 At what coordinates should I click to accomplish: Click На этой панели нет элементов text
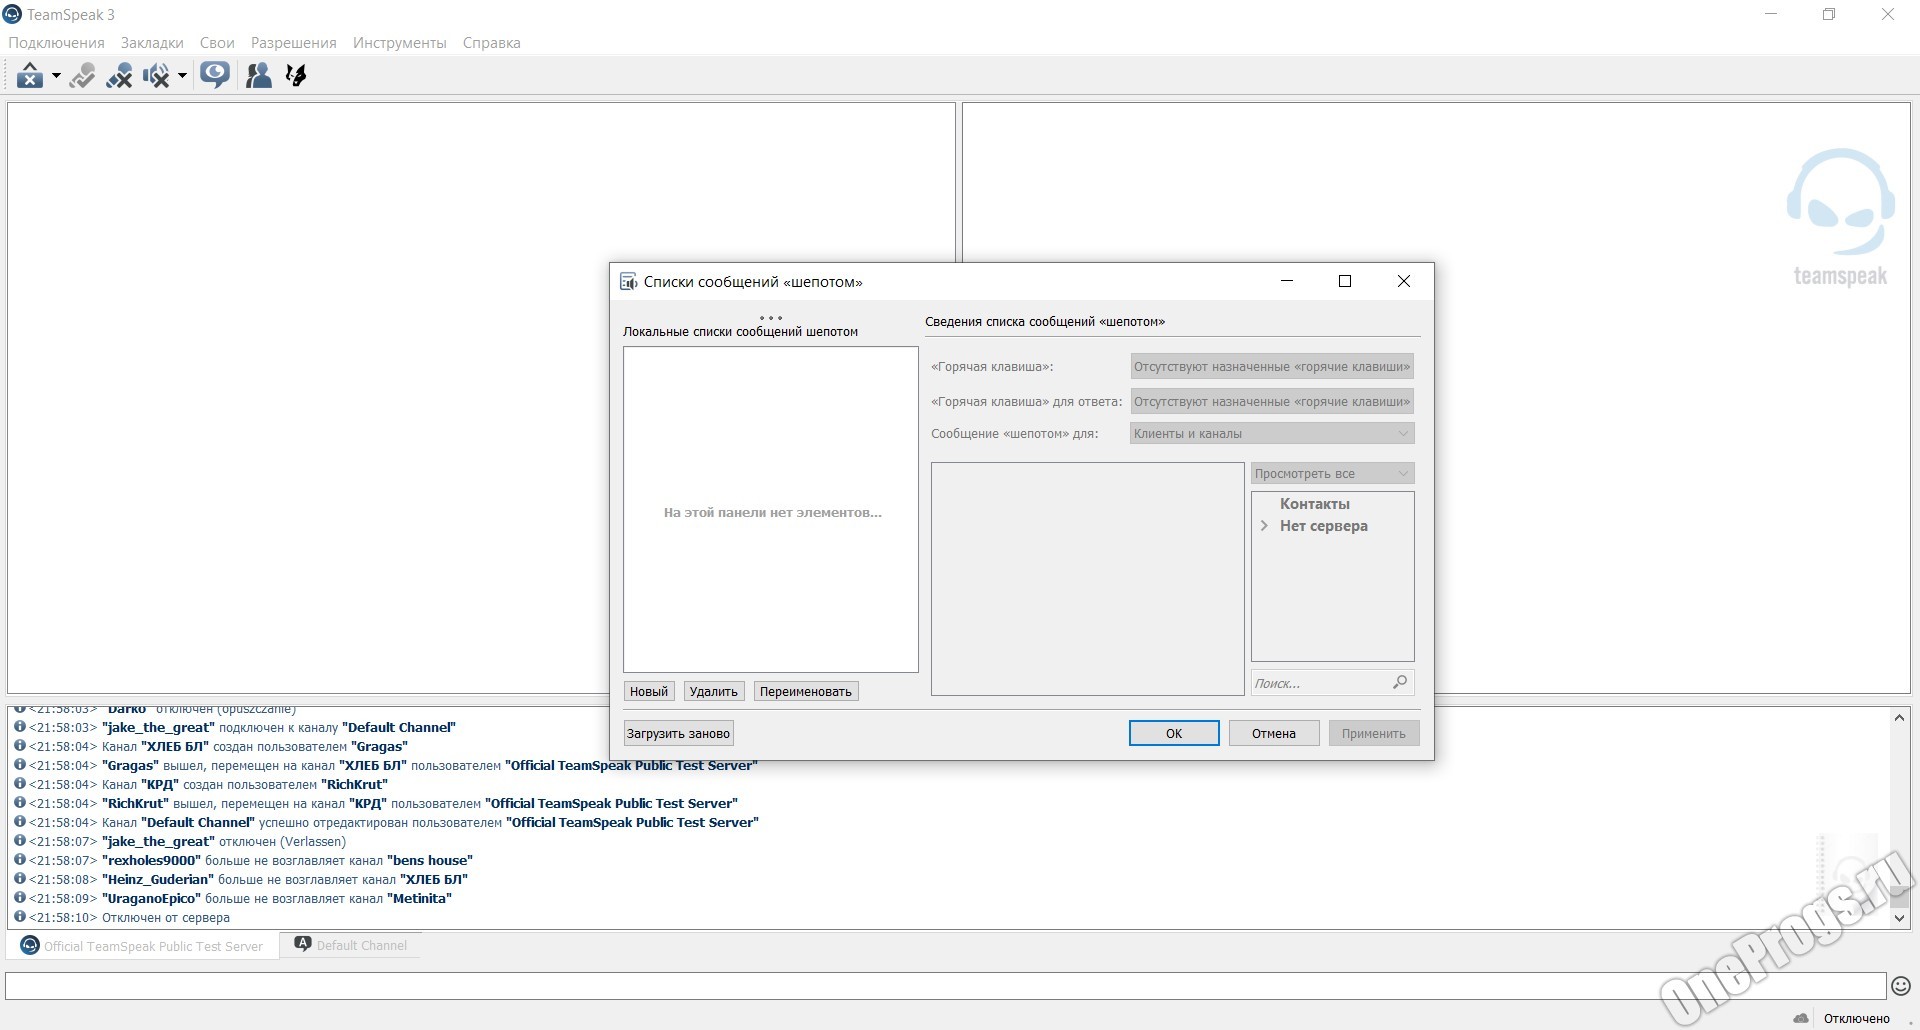pos(772,512)
